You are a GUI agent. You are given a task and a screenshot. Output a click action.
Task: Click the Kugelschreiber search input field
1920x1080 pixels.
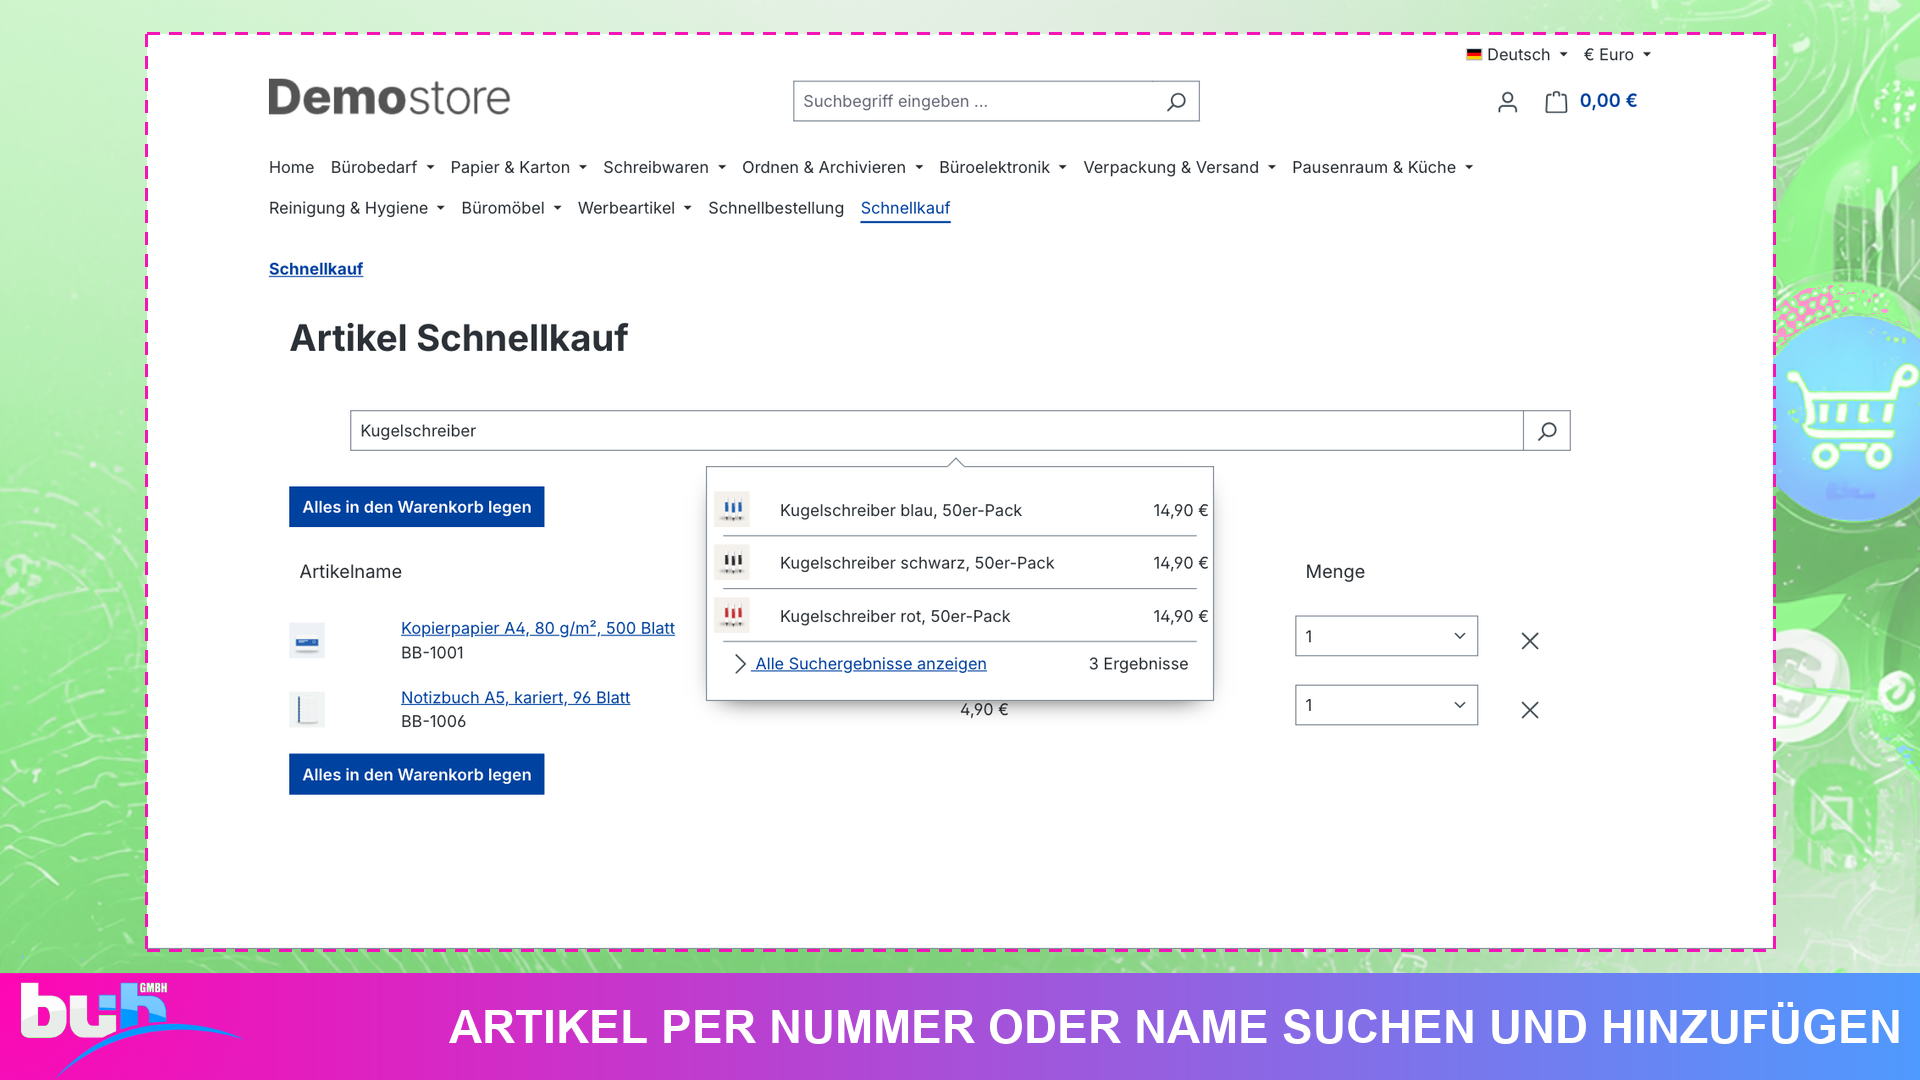[x=937, y=431]
